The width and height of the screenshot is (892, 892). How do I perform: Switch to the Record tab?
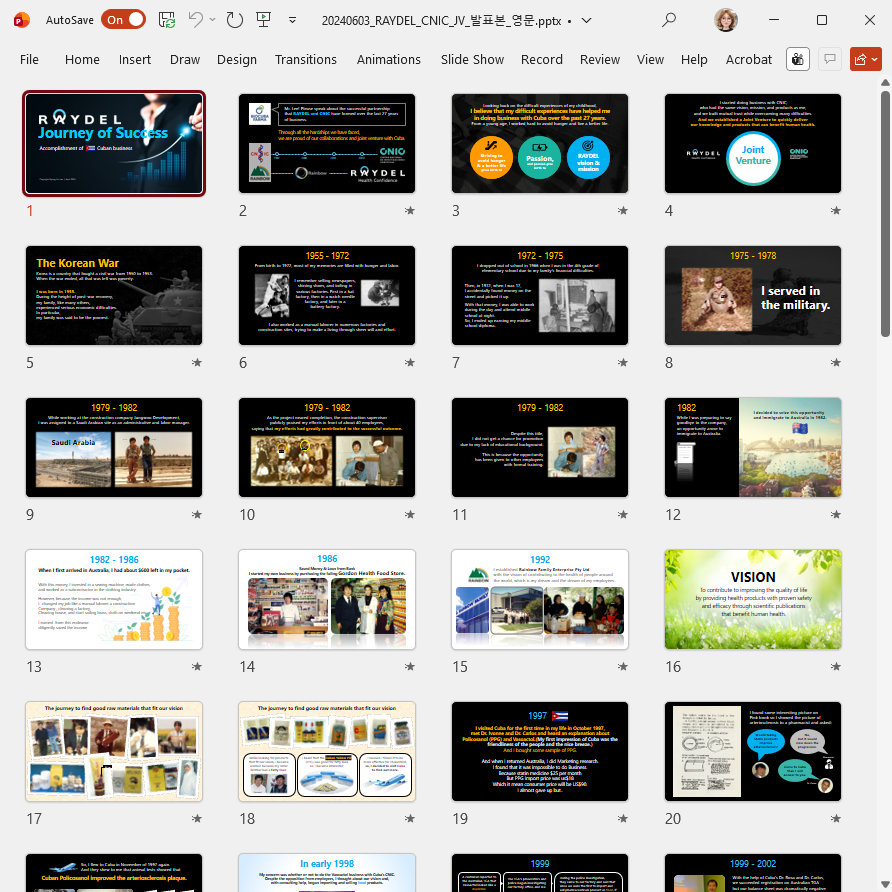click(542, 59)
